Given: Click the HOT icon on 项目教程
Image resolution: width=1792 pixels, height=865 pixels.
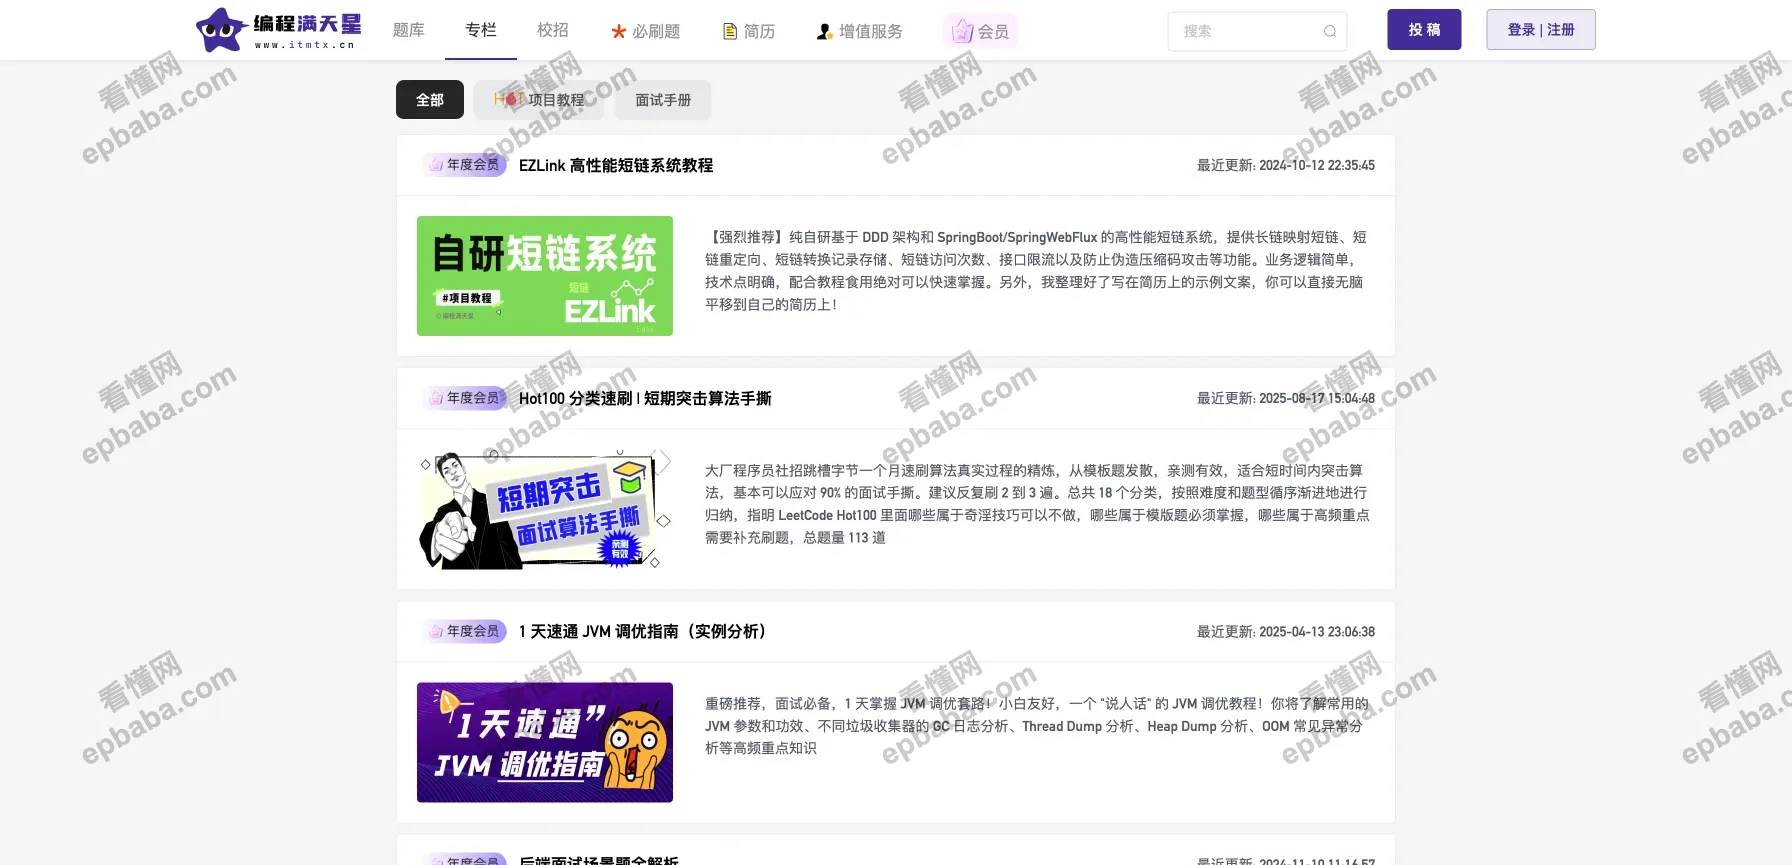Looking at the screenshot, I should [509, 99].
